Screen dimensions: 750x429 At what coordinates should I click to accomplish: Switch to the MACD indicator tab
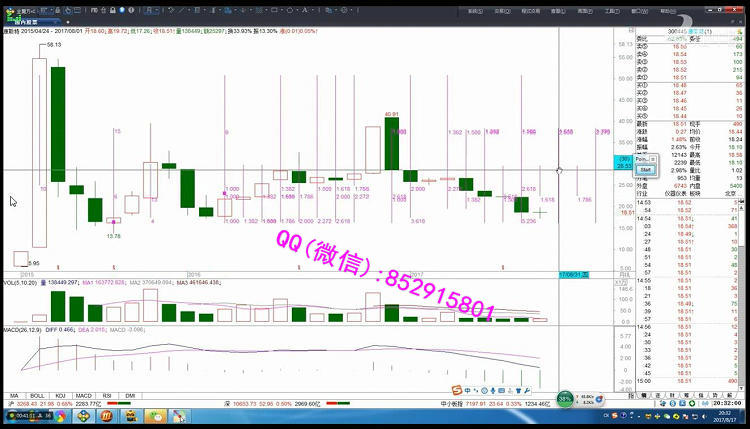click(x=83, y=396)
